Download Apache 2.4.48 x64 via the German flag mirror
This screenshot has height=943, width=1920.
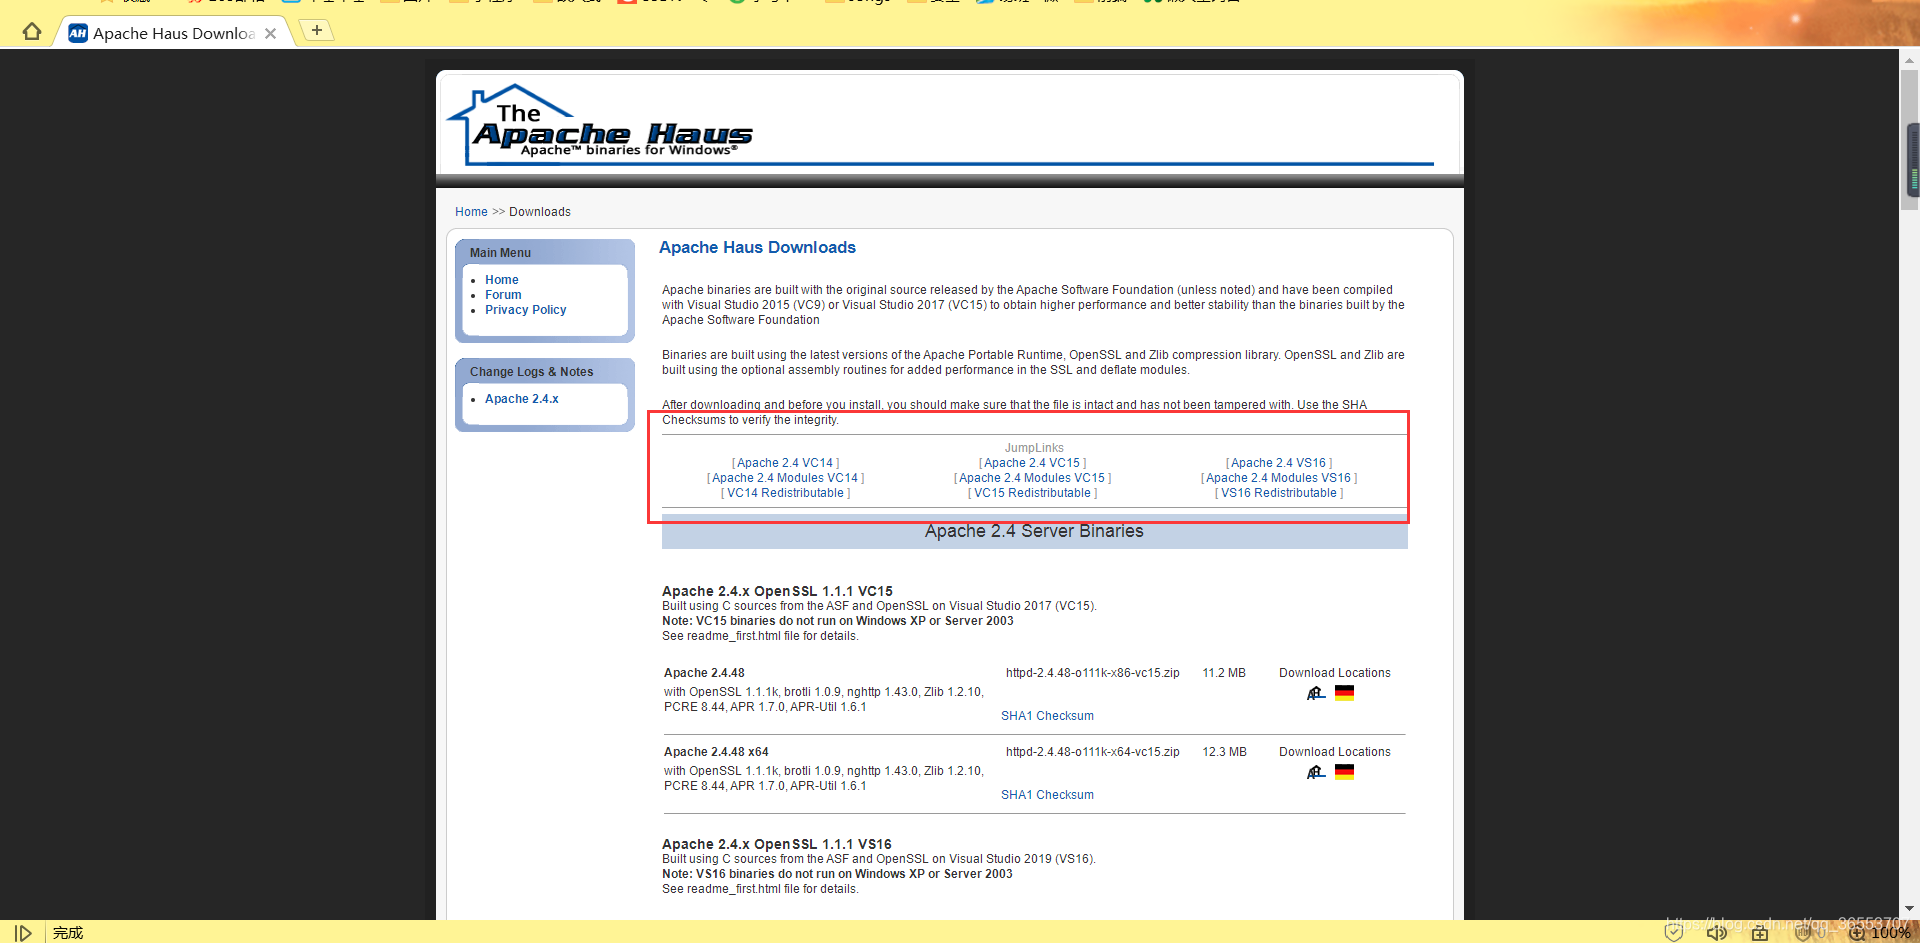(1344, 772)
